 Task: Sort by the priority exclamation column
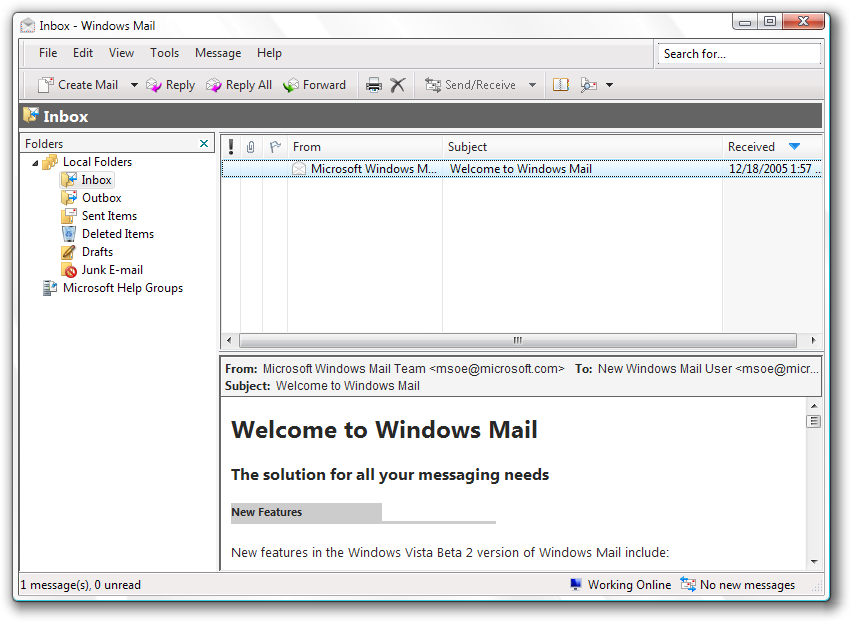231,147
